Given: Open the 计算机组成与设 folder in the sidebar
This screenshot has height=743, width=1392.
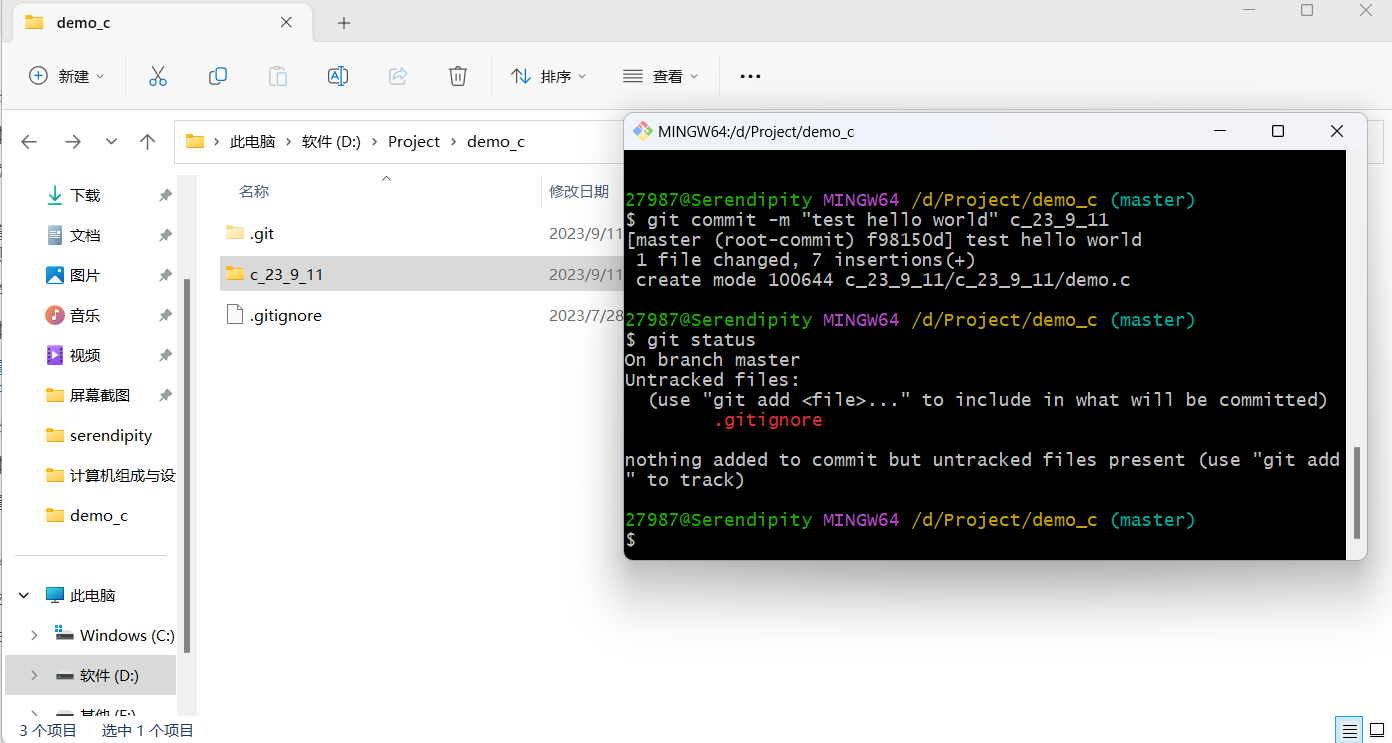Looking at the screenshot, I should click(122, 476).
